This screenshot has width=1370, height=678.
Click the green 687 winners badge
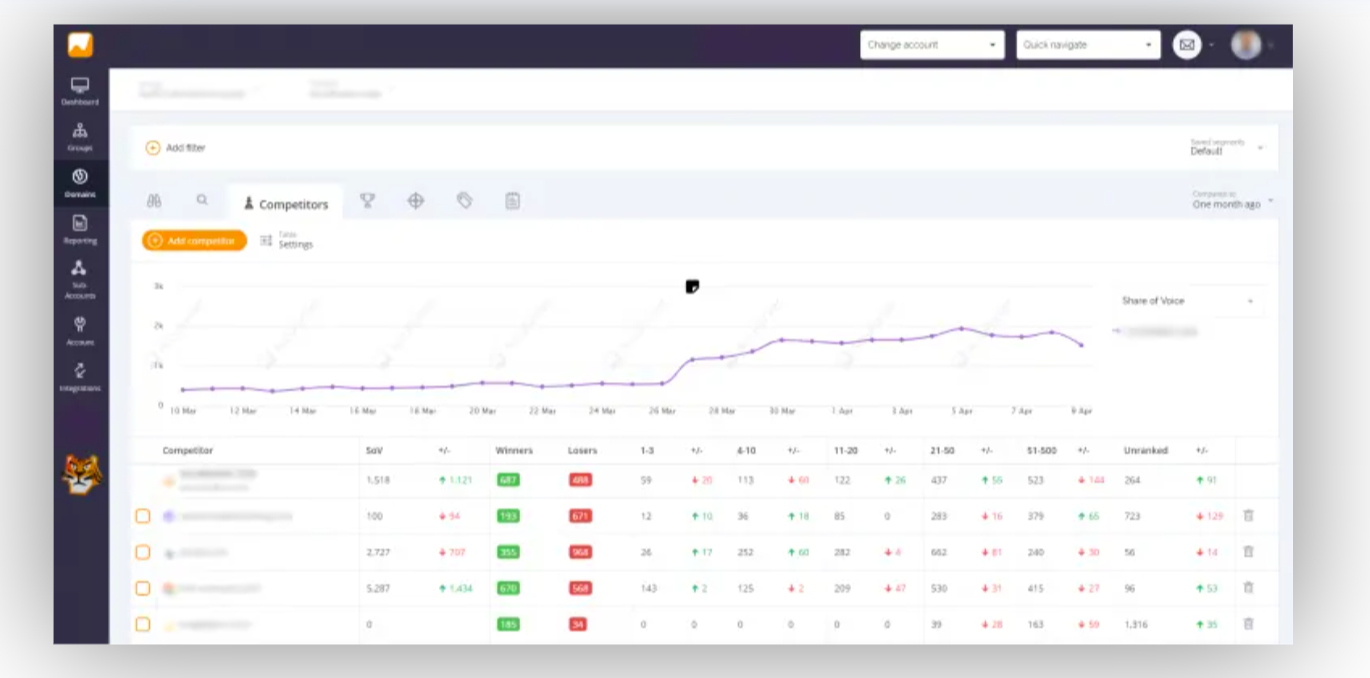[x=508, y=480]
